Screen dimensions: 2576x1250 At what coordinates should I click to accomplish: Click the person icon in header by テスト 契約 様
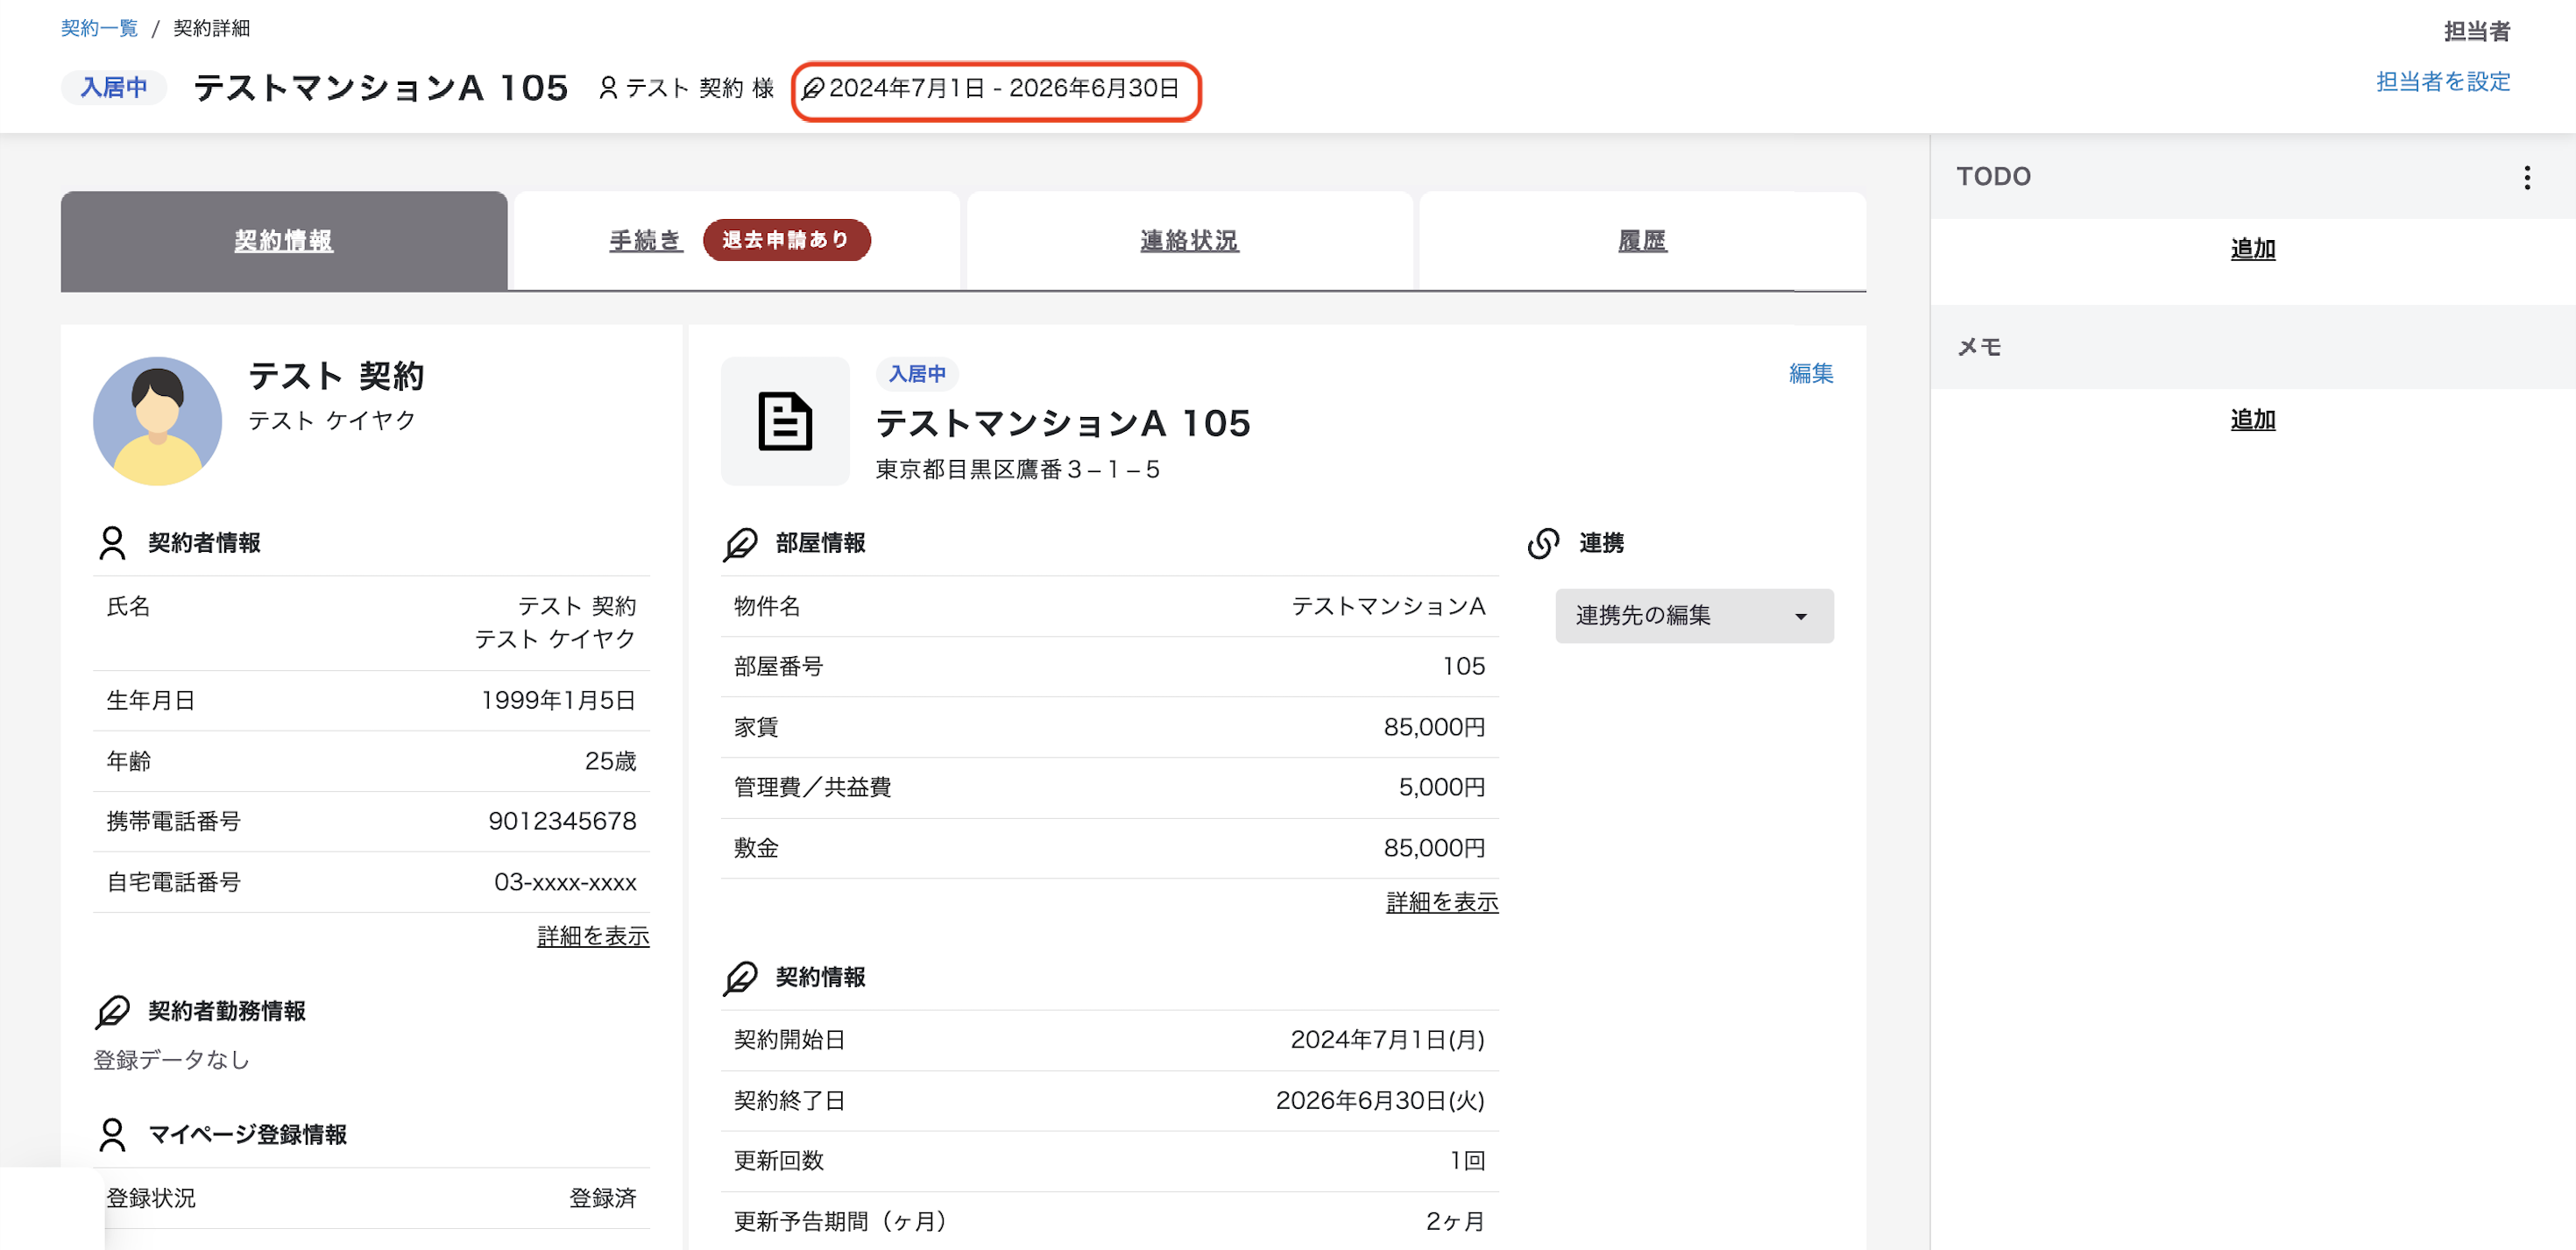608,88
